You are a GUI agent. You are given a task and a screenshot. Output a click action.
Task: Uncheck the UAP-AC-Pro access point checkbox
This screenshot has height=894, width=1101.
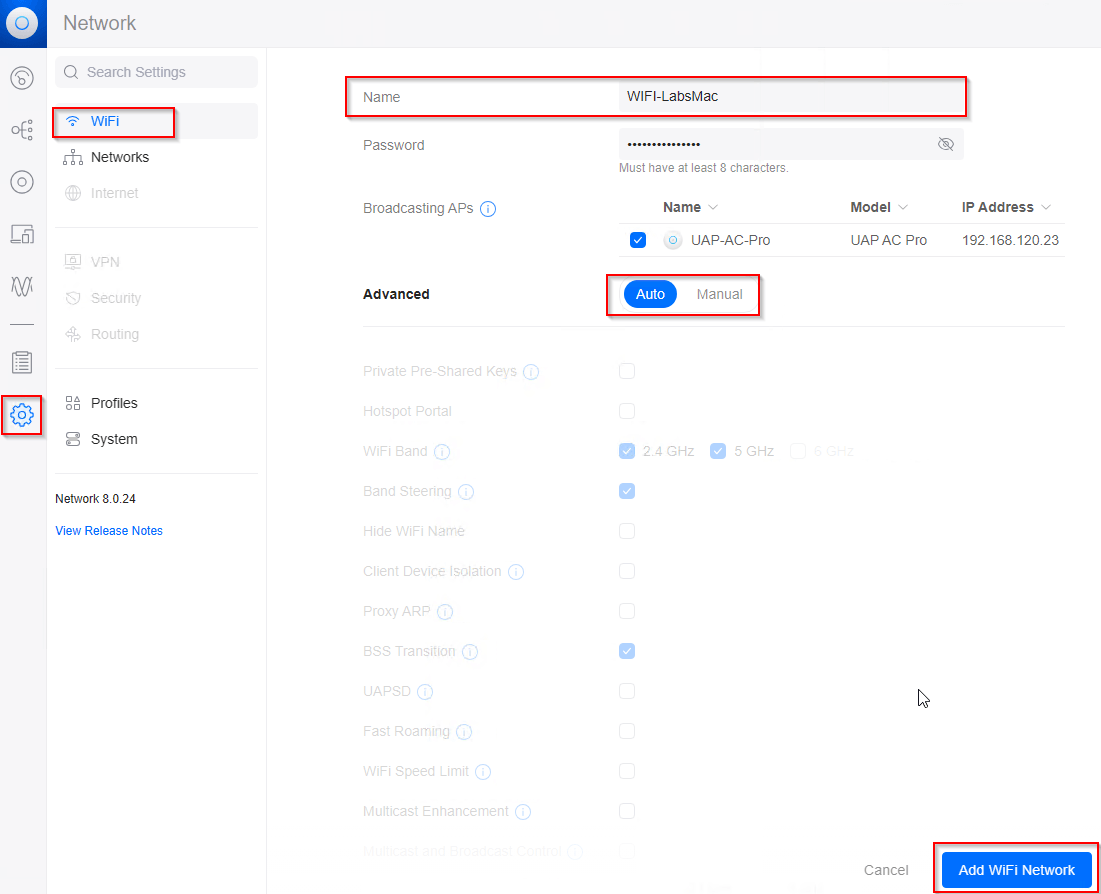pyautogui.click(x=638, y=240)
